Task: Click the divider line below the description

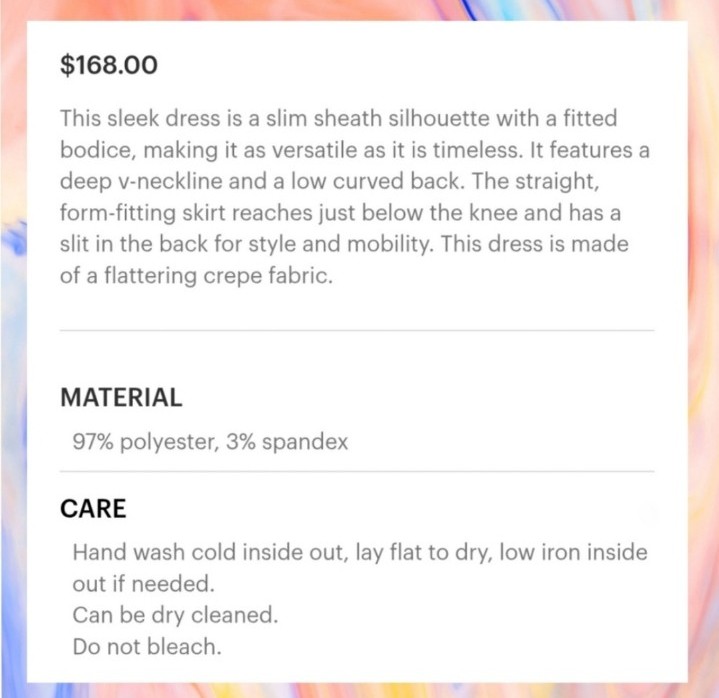Action: (357, 330)
